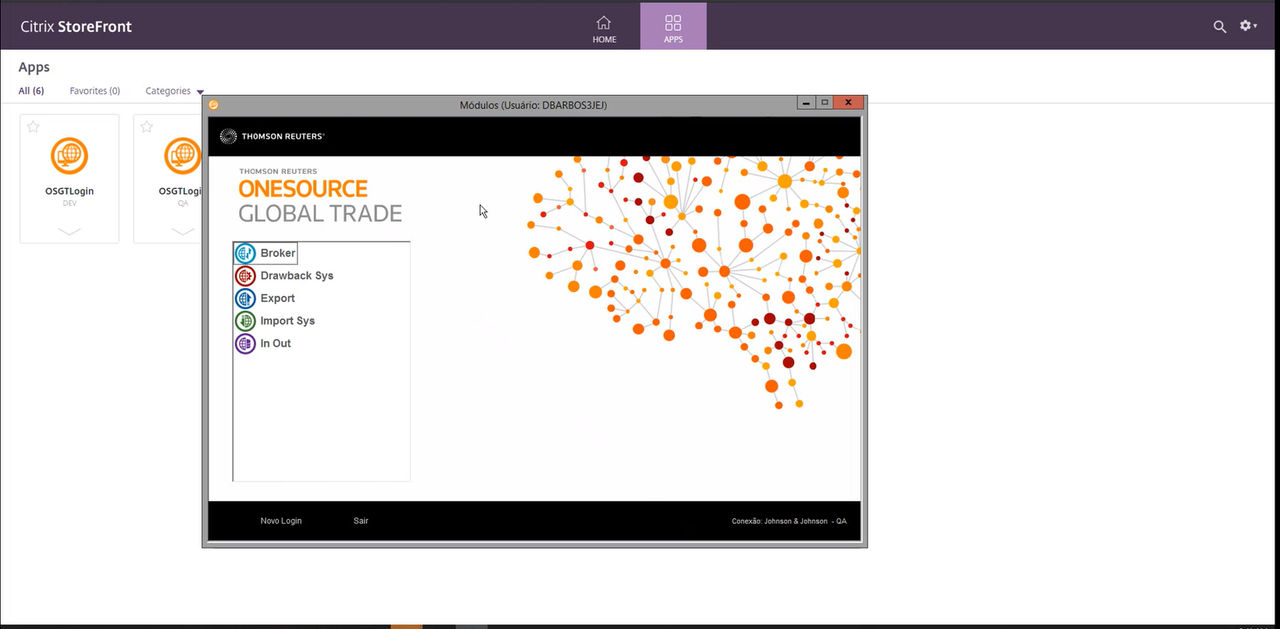1280x629 pixels.
Task: Show the All (6) apps filter
Action: 31,91
